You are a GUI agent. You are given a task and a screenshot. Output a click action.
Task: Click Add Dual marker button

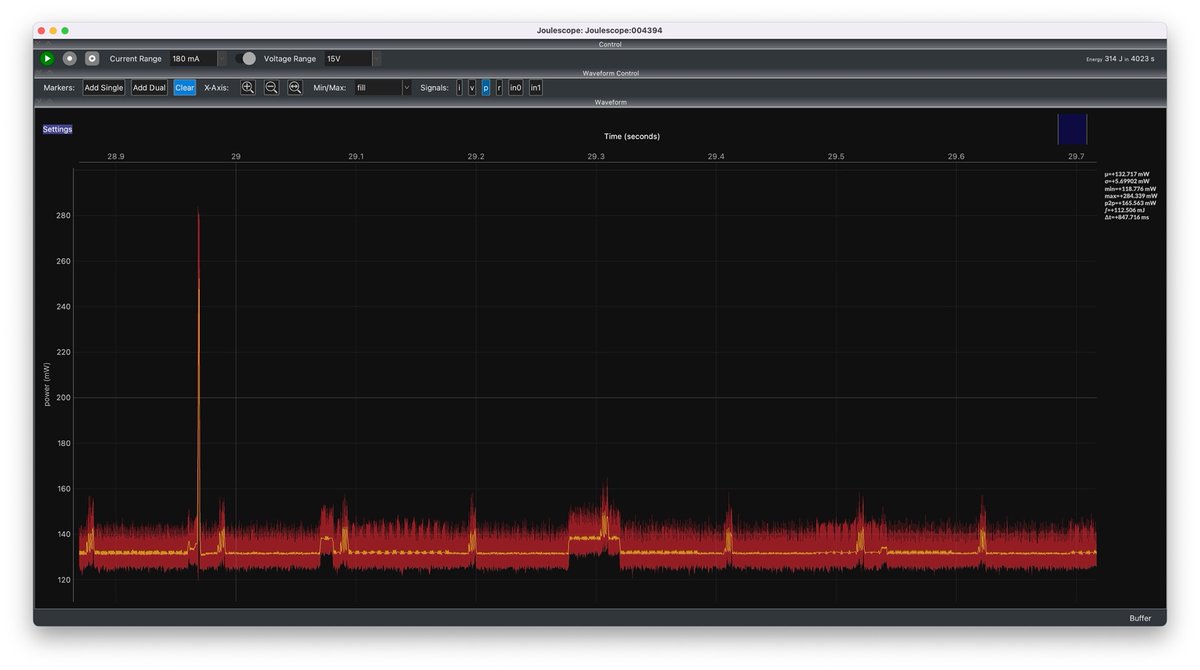(x=150, y=88)
